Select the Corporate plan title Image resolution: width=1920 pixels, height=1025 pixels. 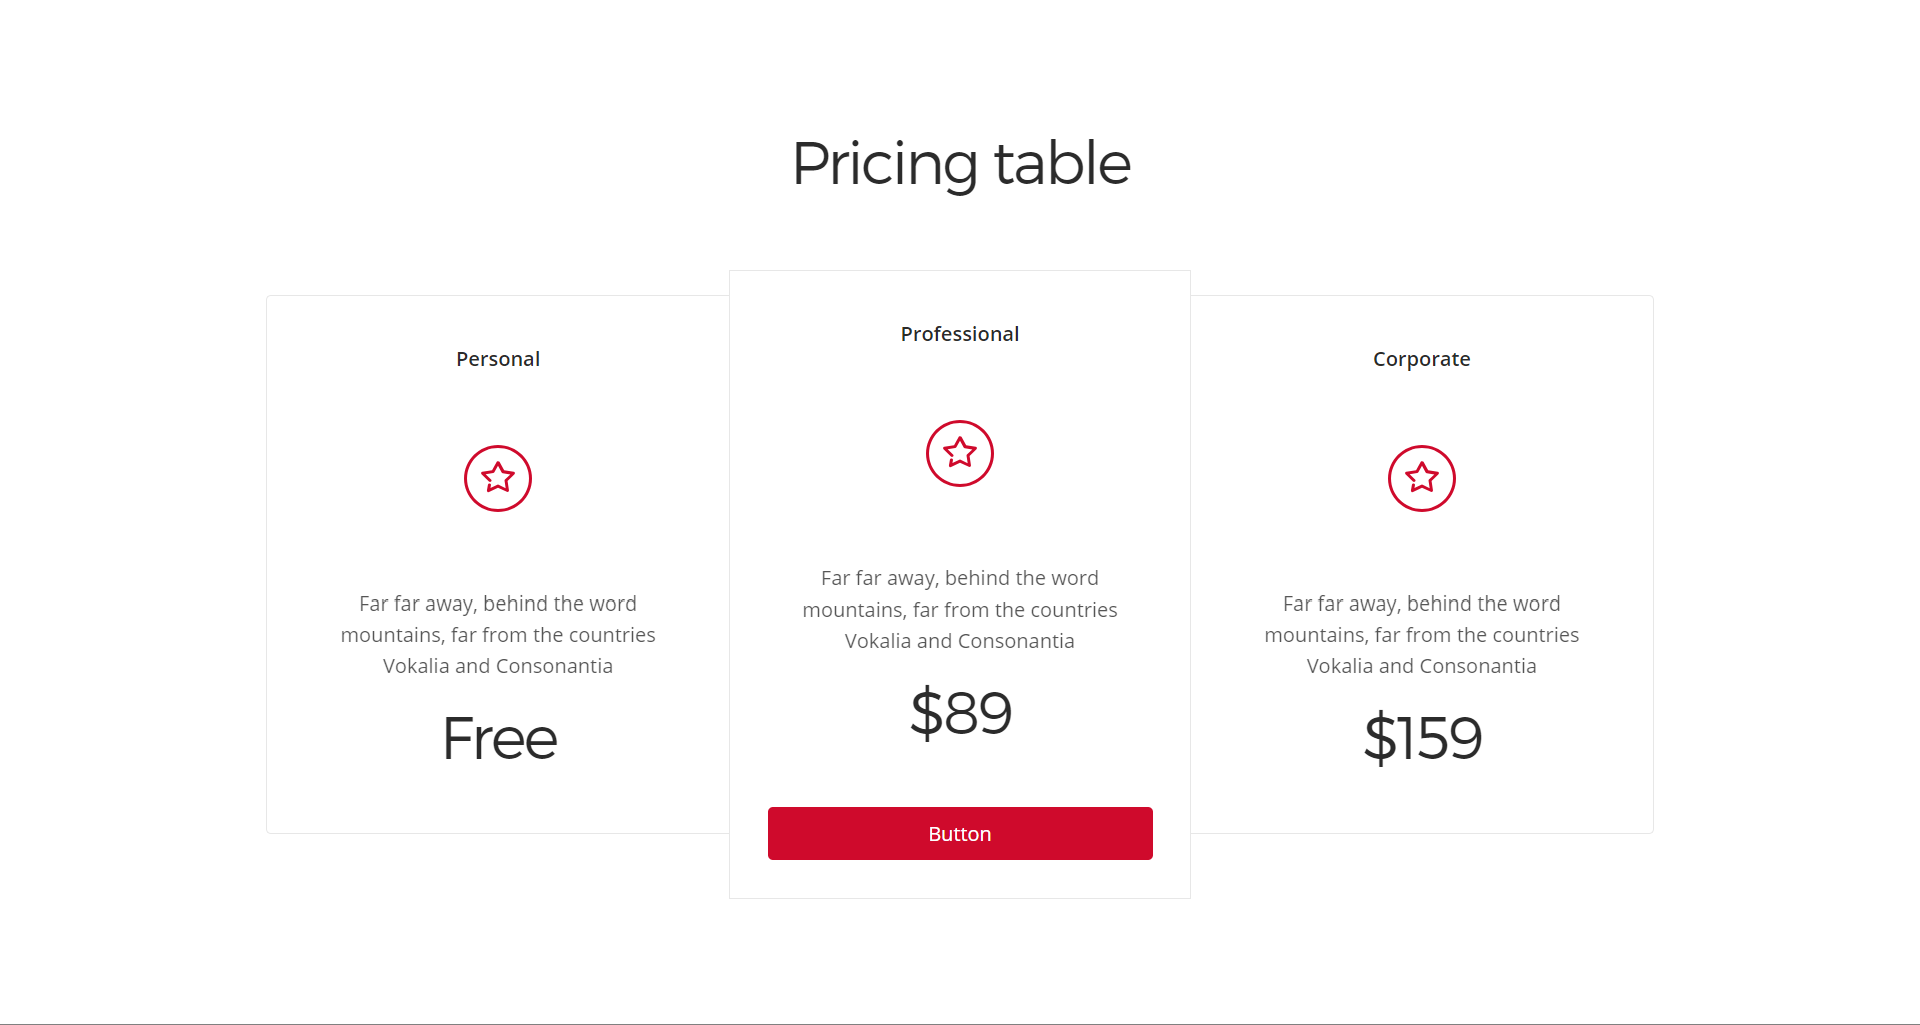(1422, 359)
